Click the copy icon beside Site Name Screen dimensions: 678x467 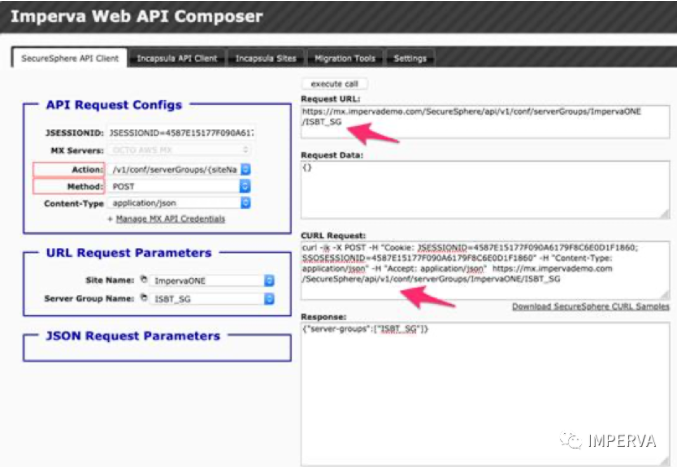[145, 281]
